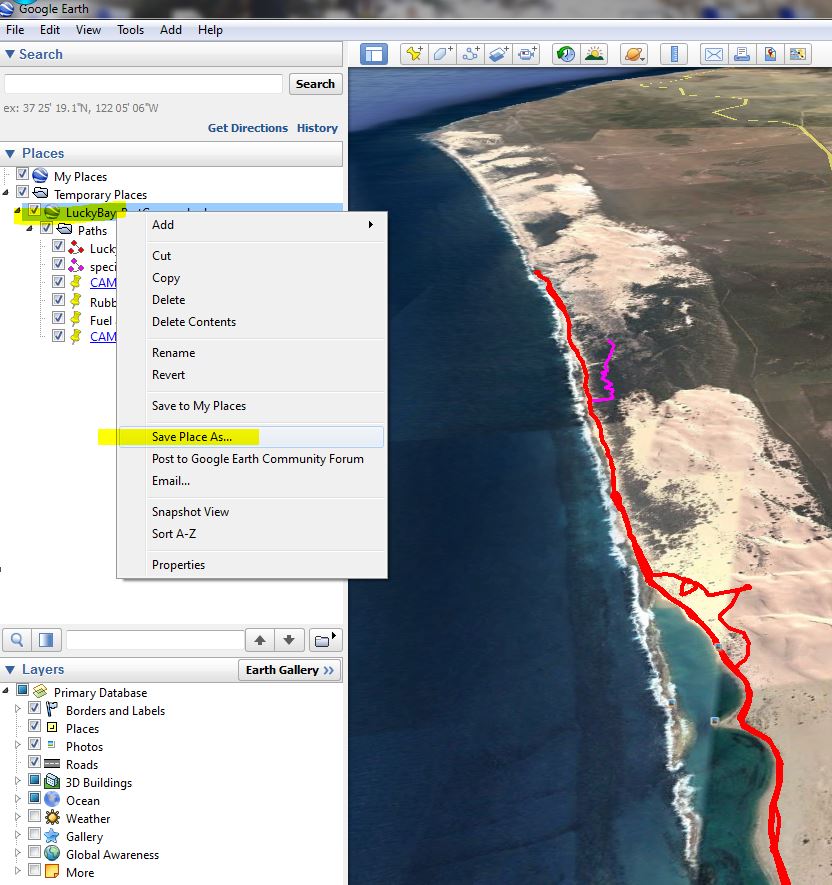The image size is (832, 885).
Task: Click the Earth Gallery button
Action: pos(290,670)
